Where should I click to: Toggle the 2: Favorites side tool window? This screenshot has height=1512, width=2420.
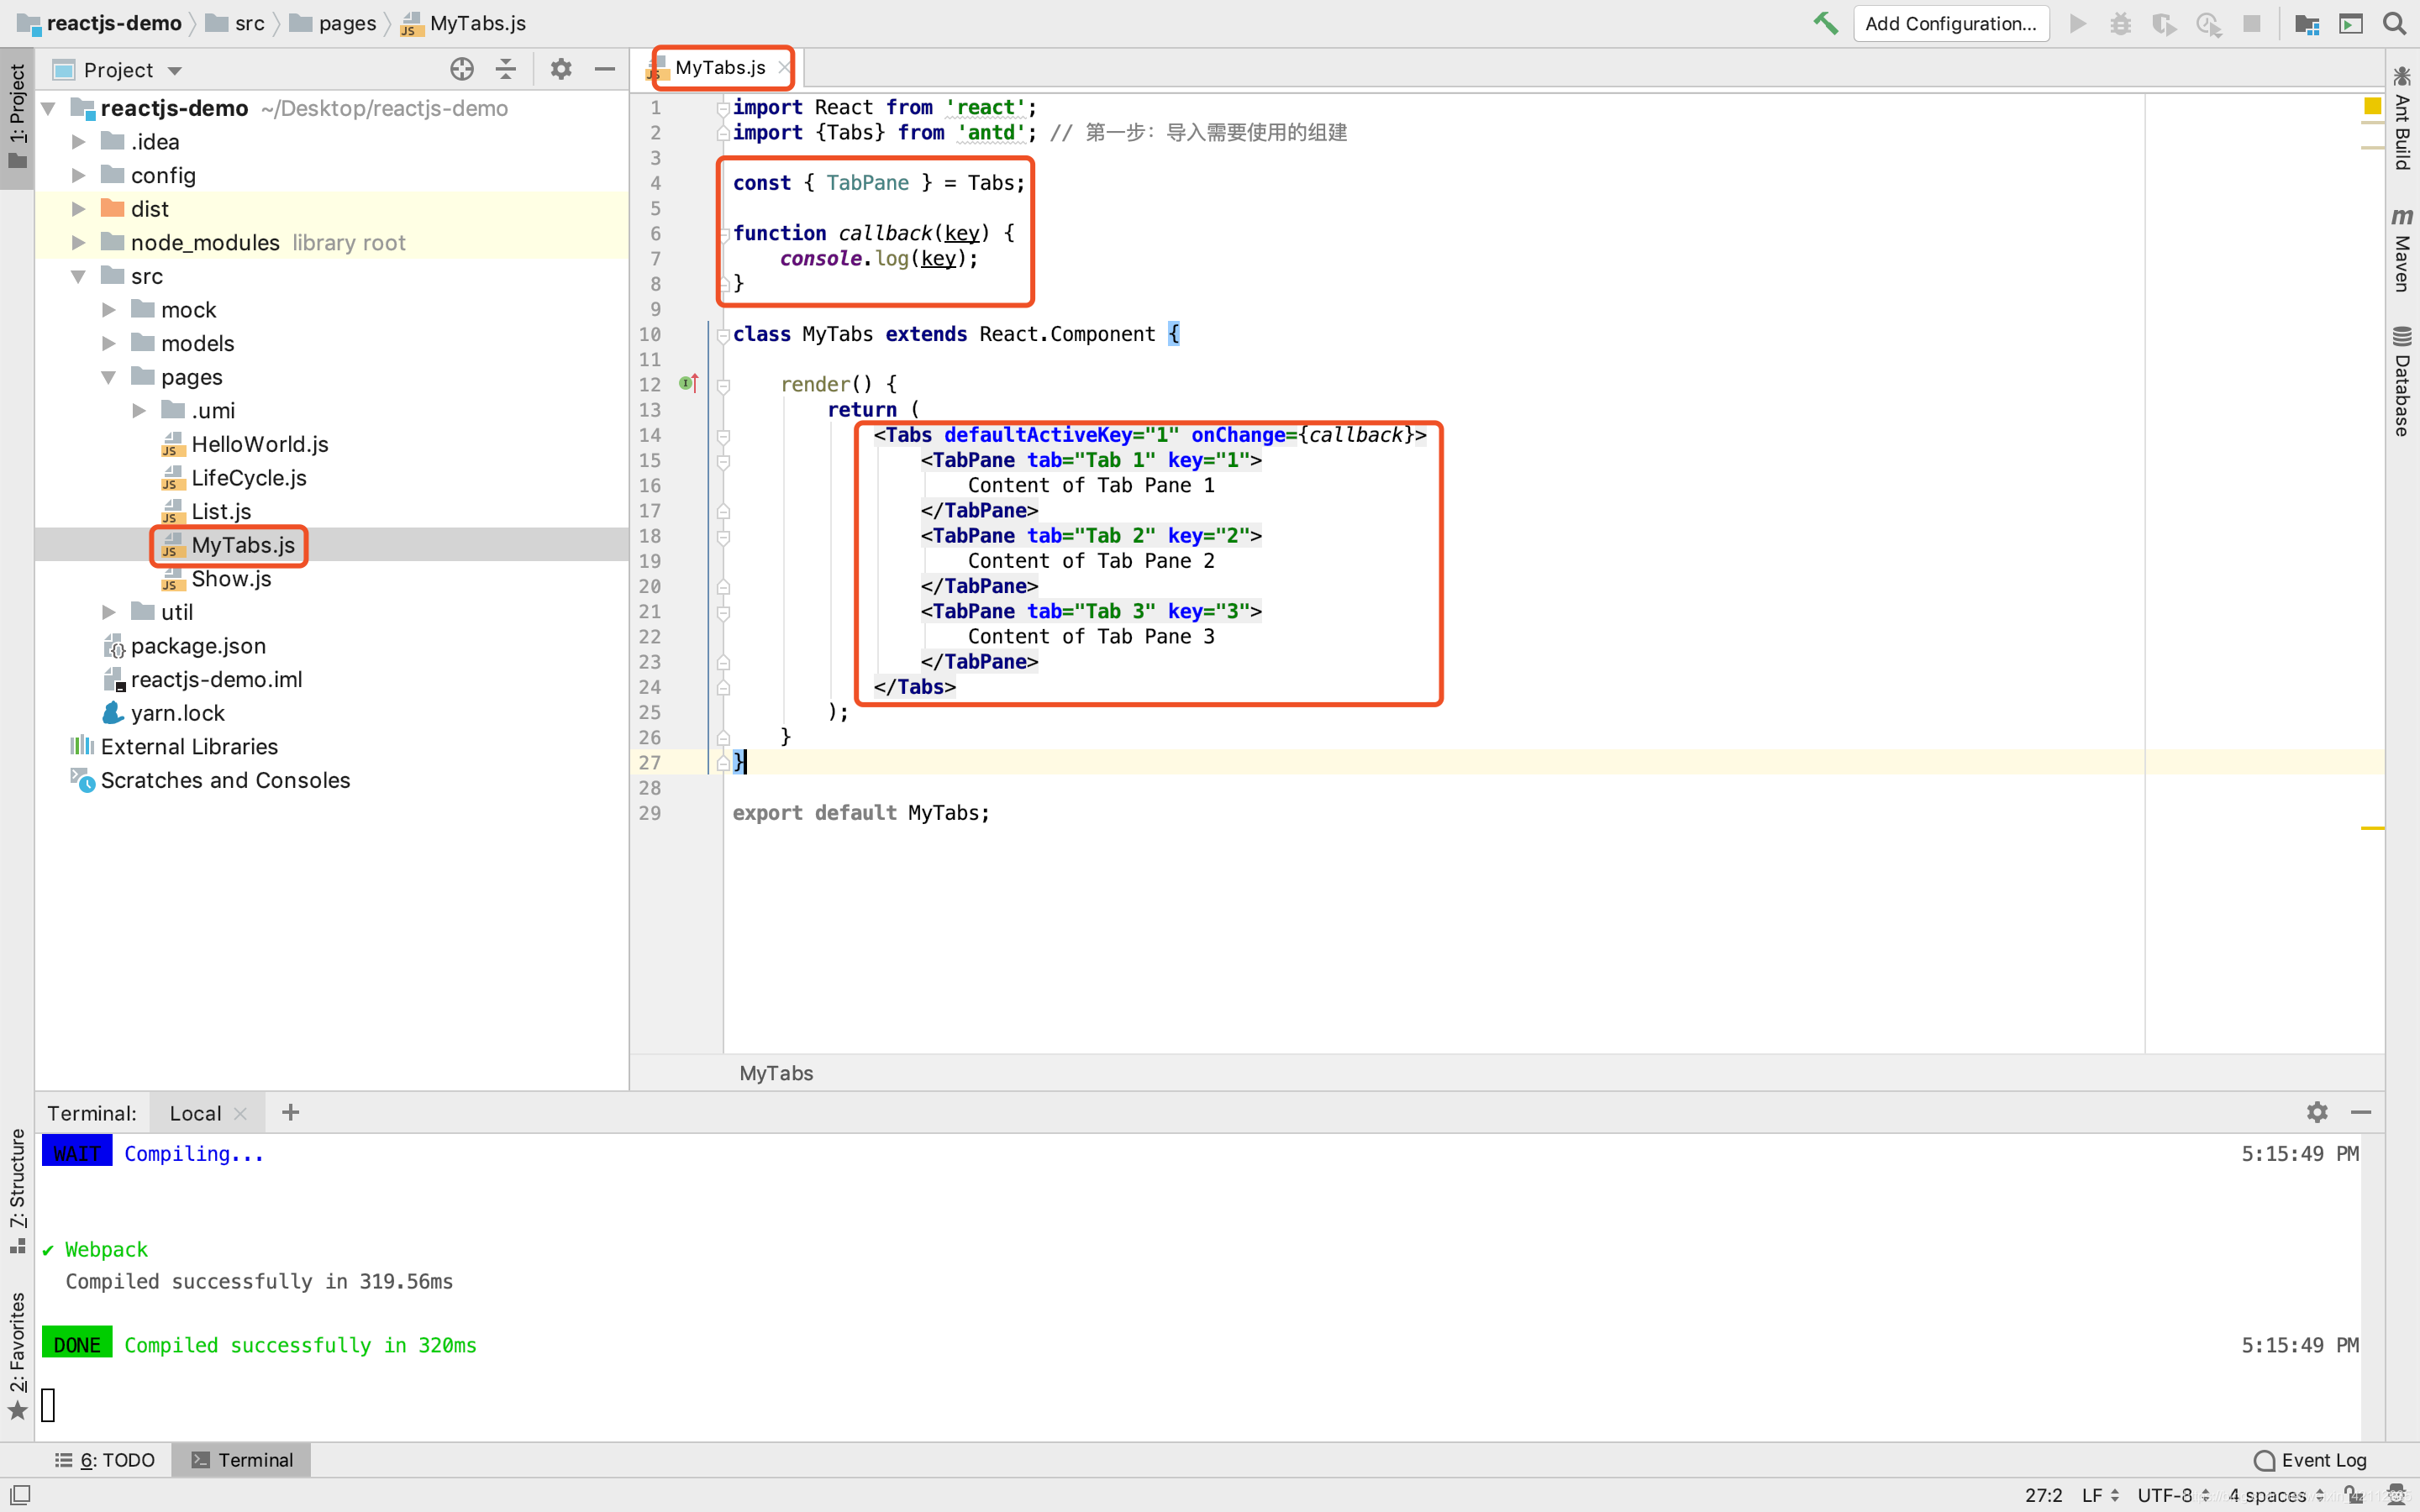point(17,1355)
